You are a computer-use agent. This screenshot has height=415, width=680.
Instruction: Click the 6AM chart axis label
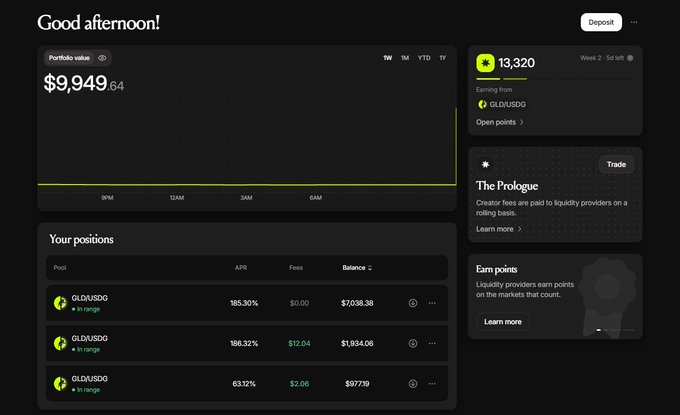coord(316,198)
